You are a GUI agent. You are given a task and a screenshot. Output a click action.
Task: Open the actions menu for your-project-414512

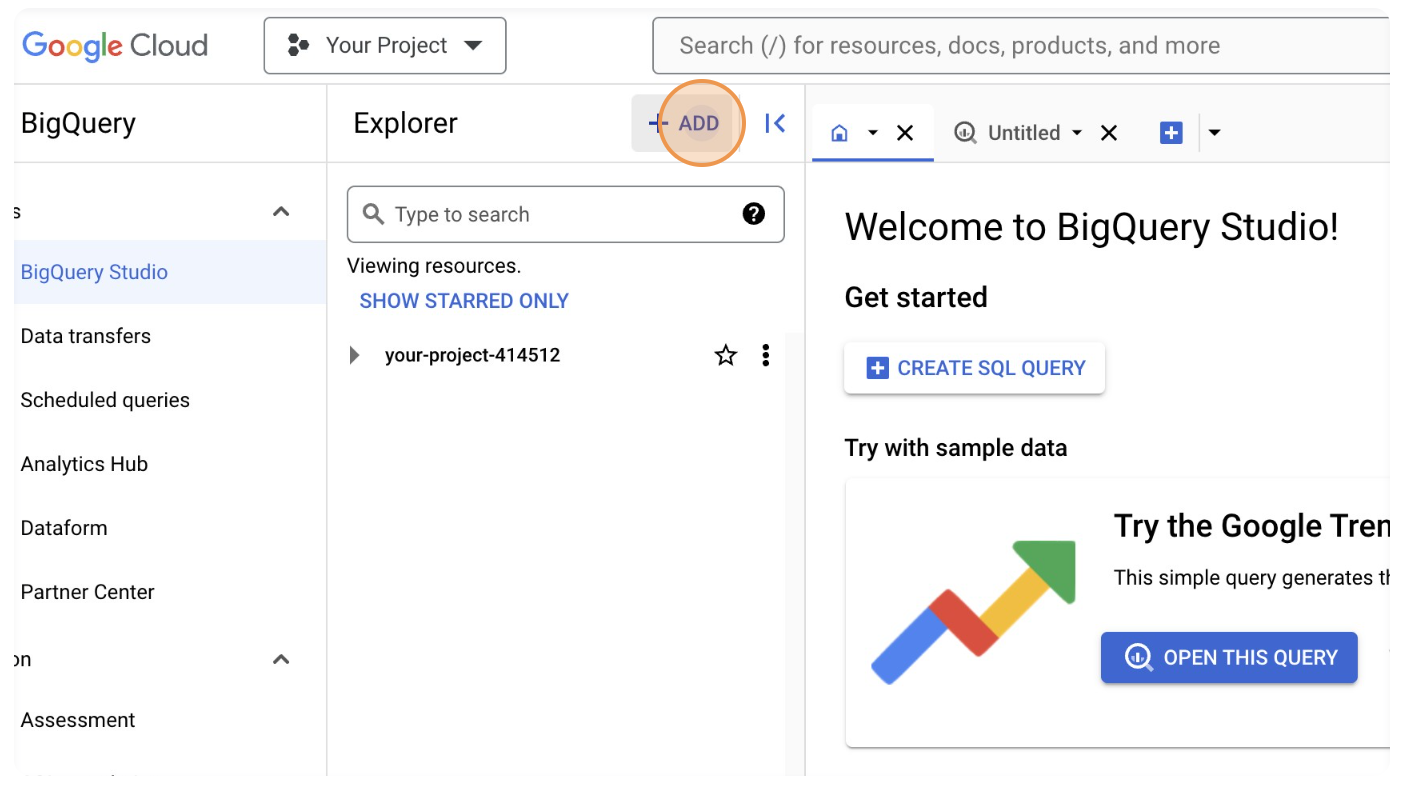(766, 355)
